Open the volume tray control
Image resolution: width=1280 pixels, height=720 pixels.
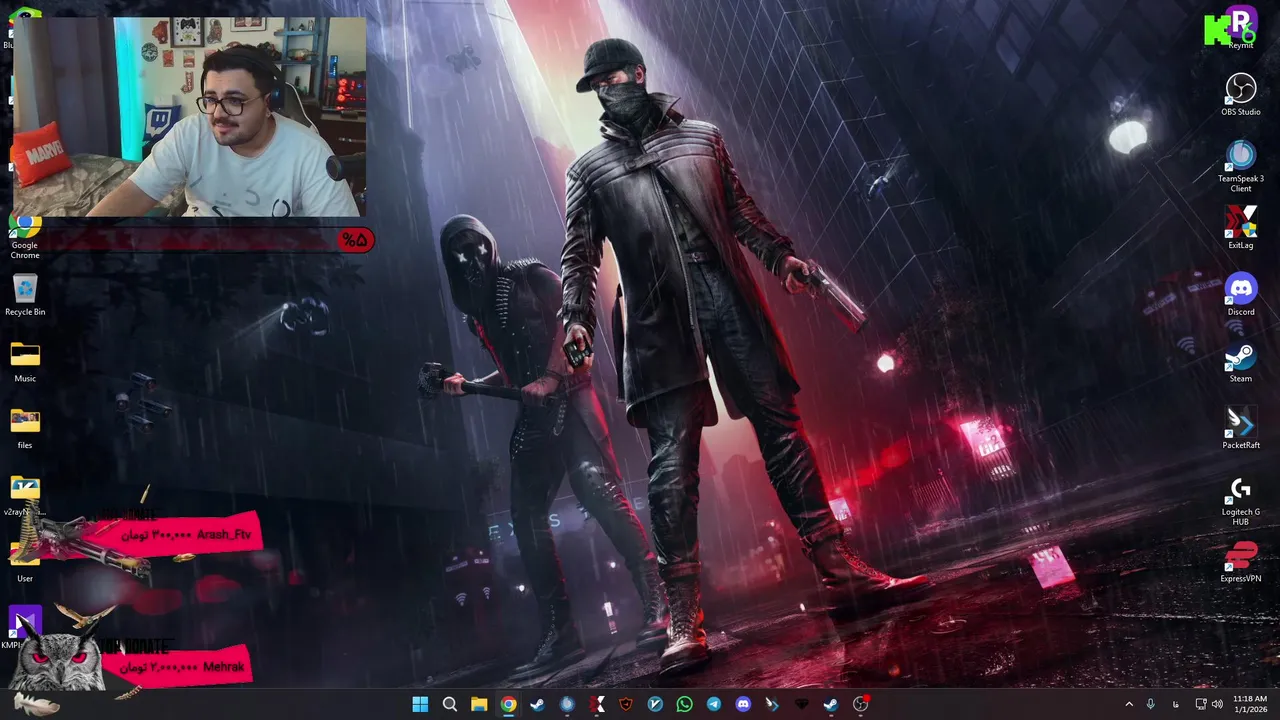coord(1217,704)
